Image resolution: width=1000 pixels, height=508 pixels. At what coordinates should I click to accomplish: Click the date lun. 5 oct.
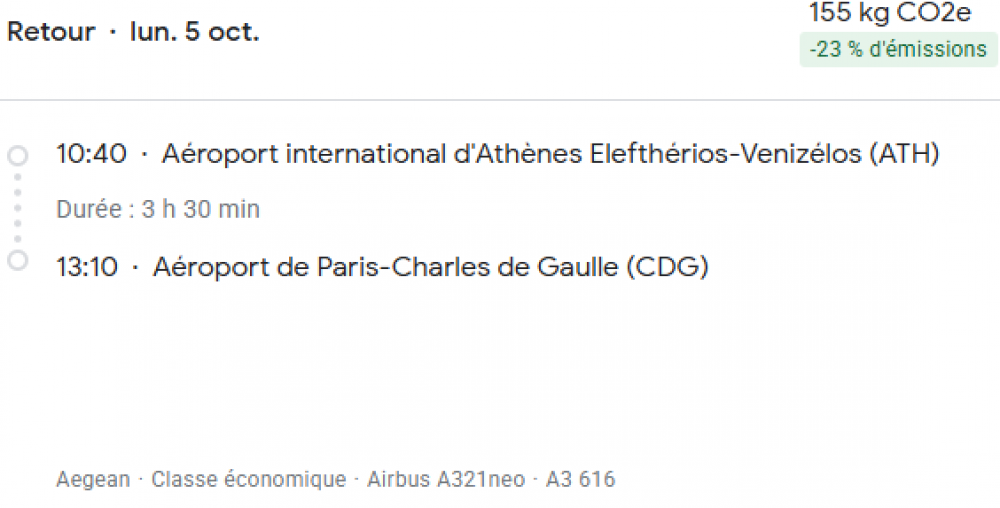click(x=194, y=32)
